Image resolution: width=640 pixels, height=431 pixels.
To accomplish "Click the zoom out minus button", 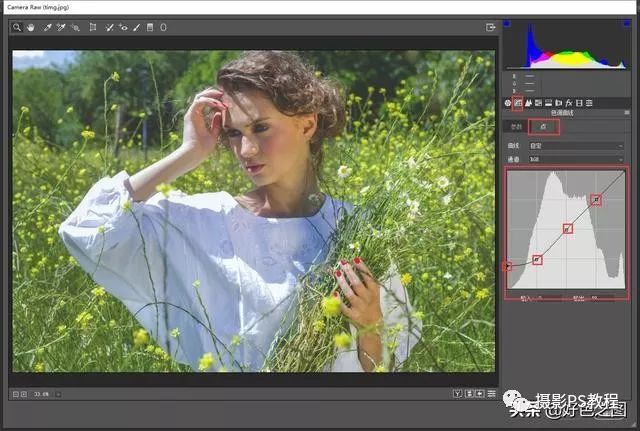I will click(x=17, y=394).
